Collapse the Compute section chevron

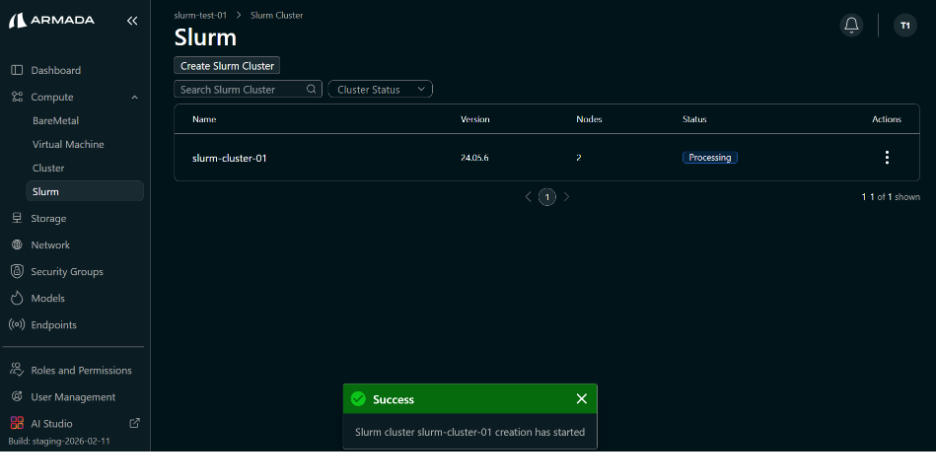[134, 97]
